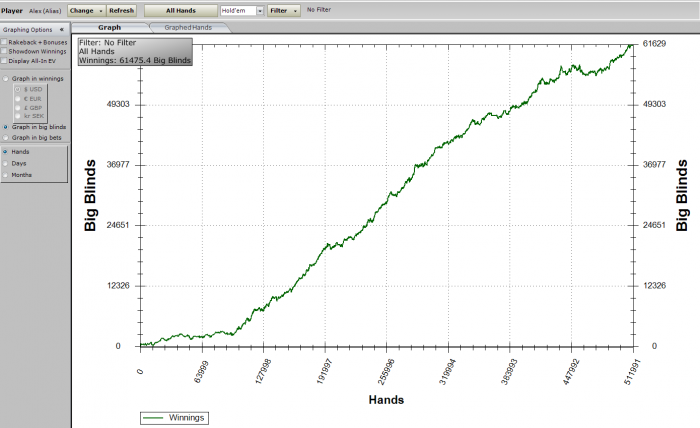Screen dimensions: 700x428
Task: Expand the Hold'em game type combo box
Action: (260, 11)
